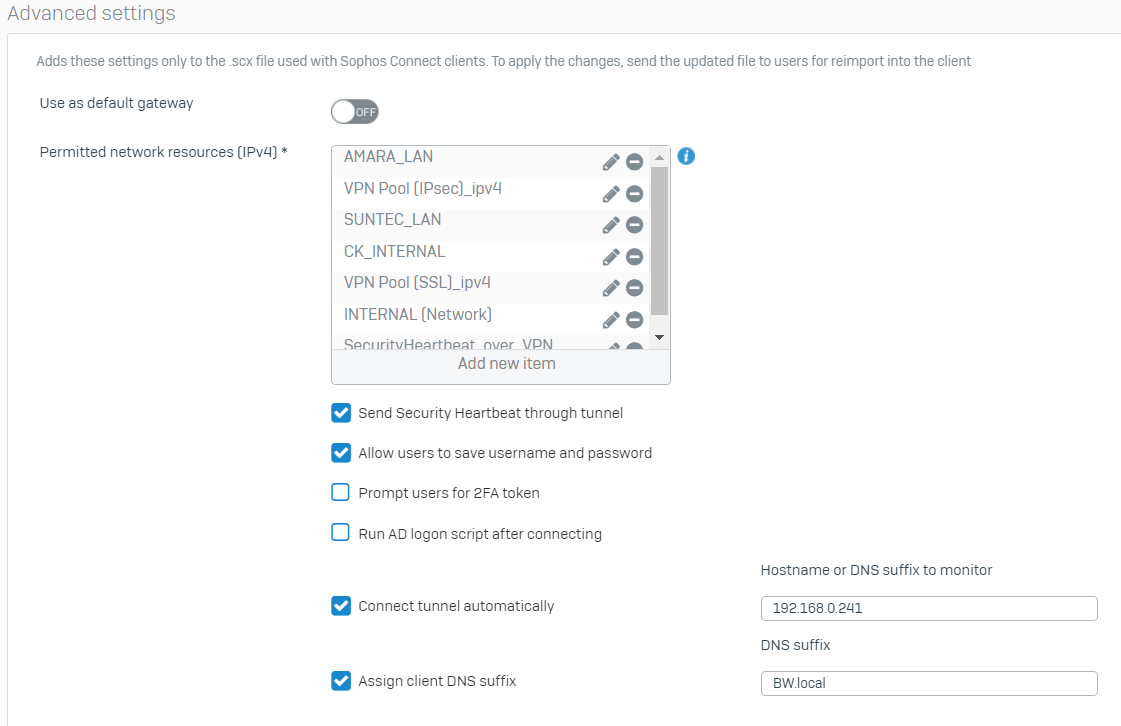Remove AMARA_LAN from permitted resources
The height and width of the screenshot is (726, 1121).
pyautogui.click(x=634, y=162)
